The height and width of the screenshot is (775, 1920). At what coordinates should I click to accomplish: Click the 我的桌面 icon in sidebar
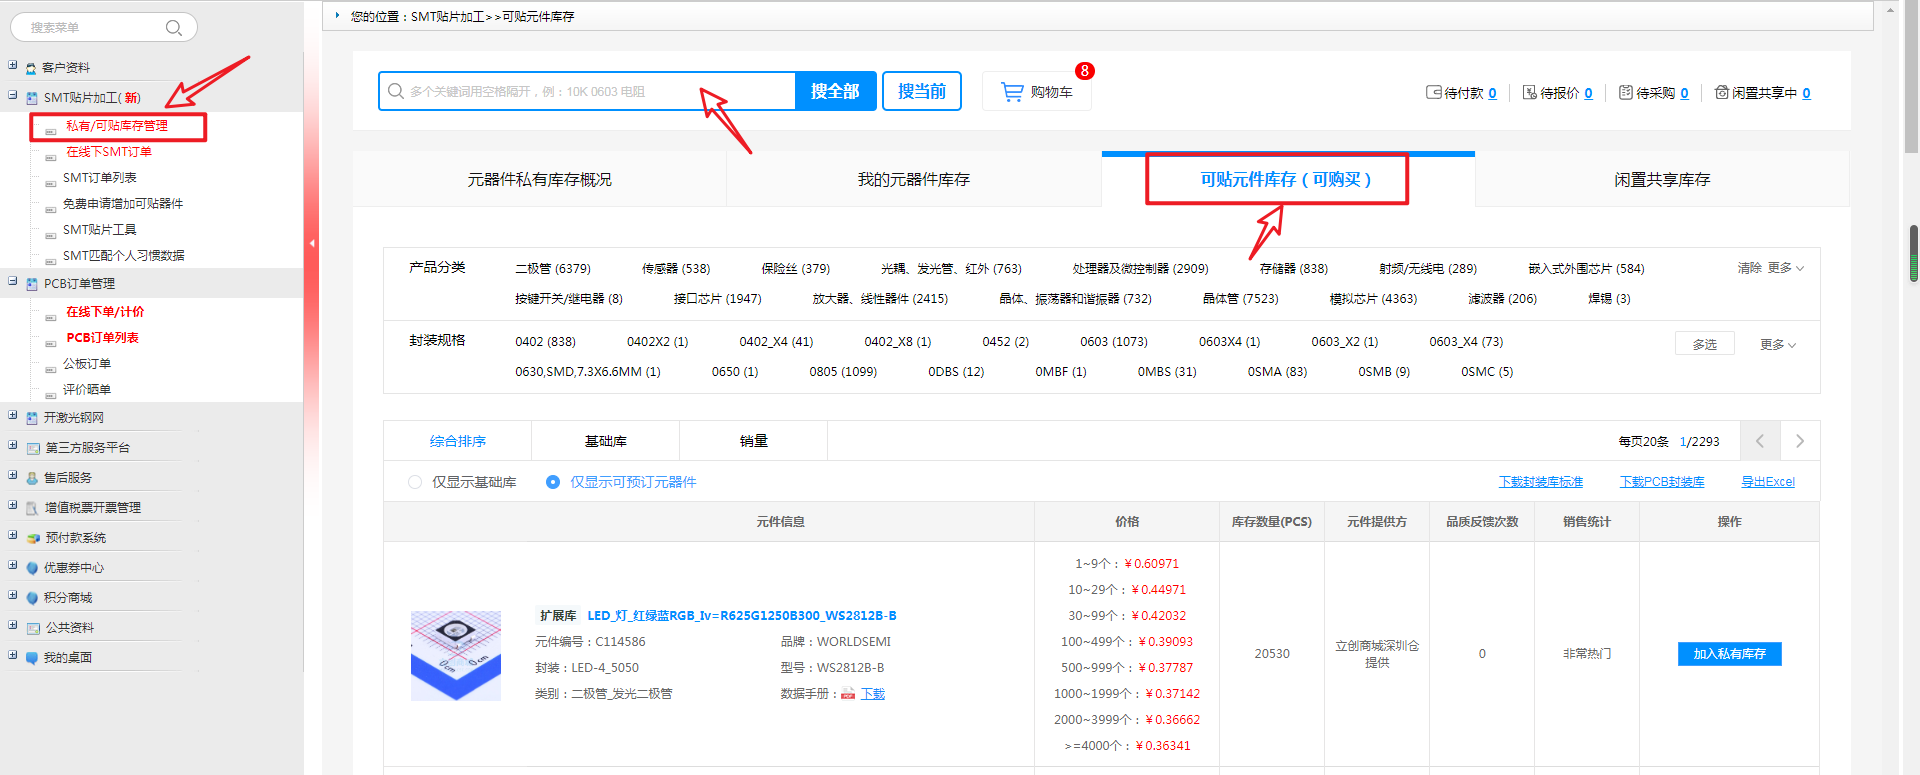[x=33, y=658]
